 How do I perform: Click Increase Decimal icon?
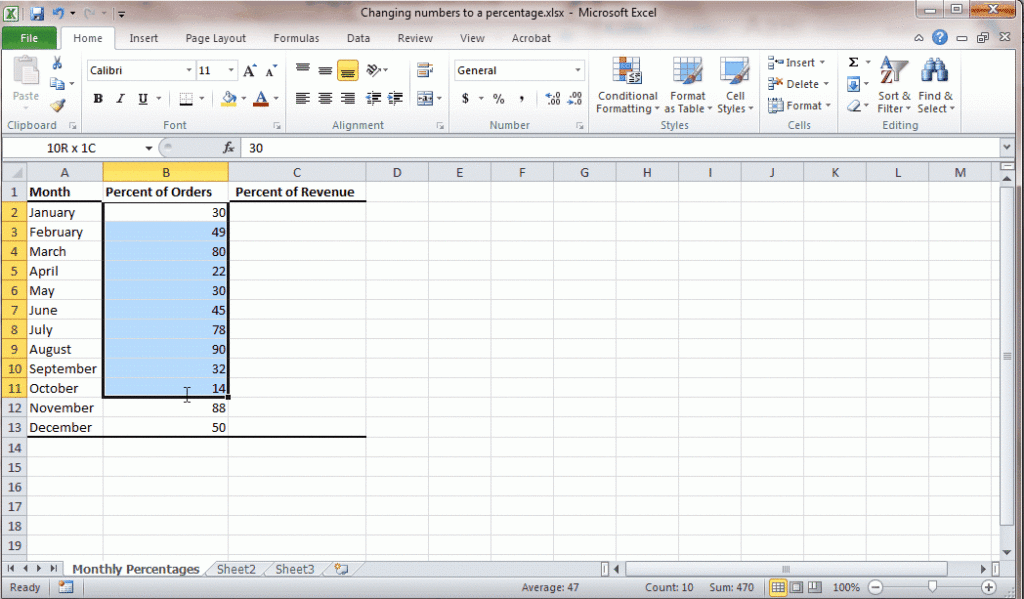click(x=552, y=99)
